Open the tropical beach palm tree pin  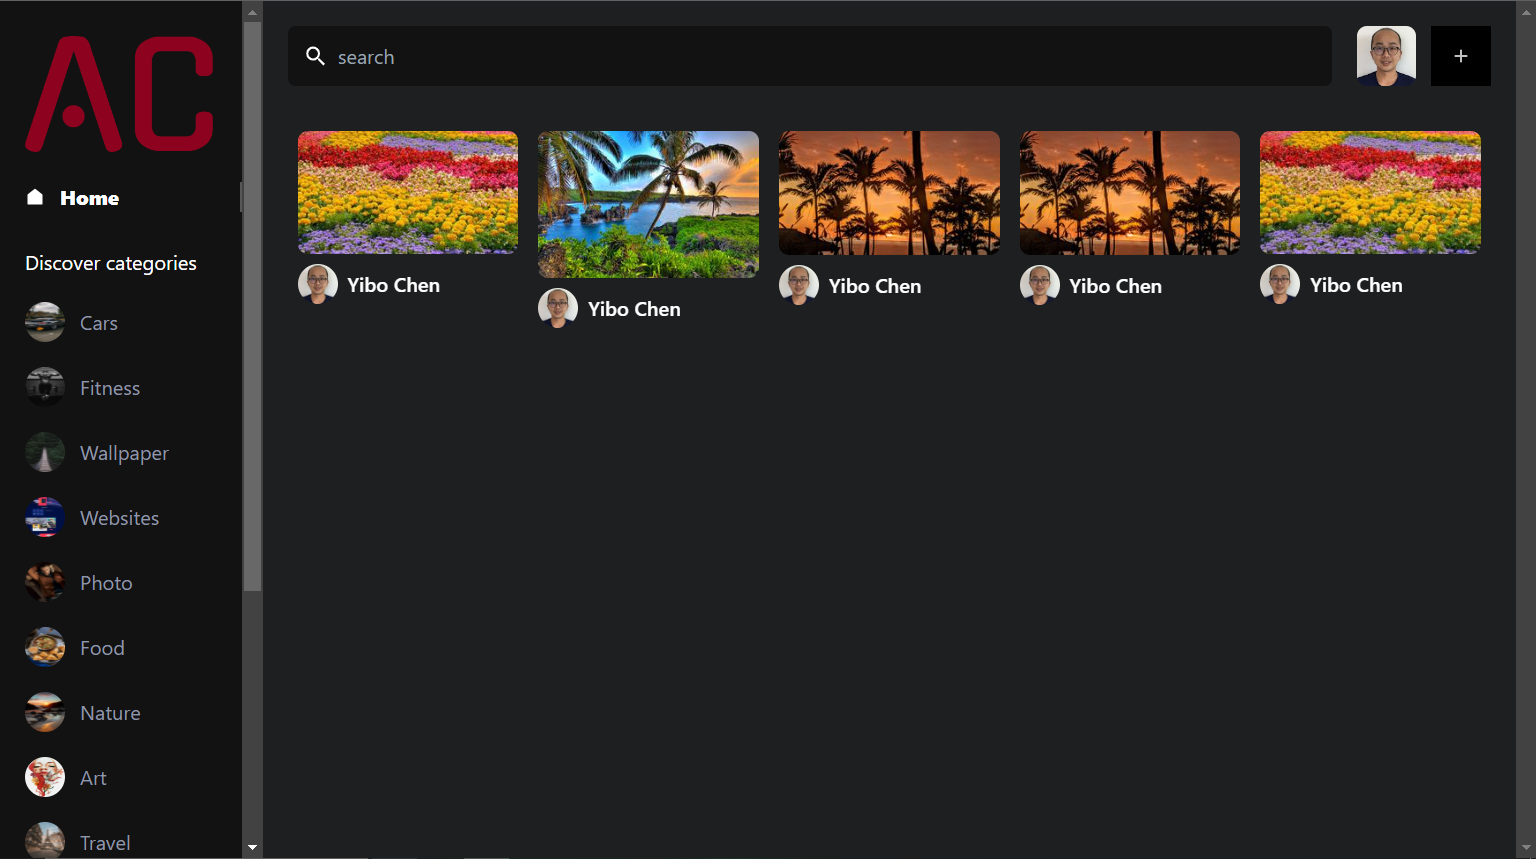click(x=648, y=204)
